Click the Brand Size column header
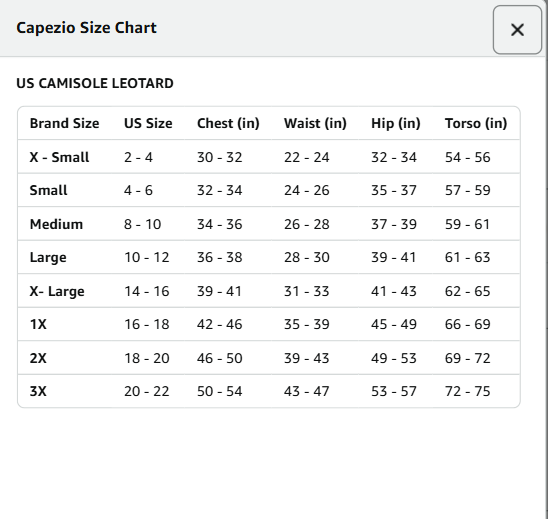The image size is (548, 519). [65, 123]
